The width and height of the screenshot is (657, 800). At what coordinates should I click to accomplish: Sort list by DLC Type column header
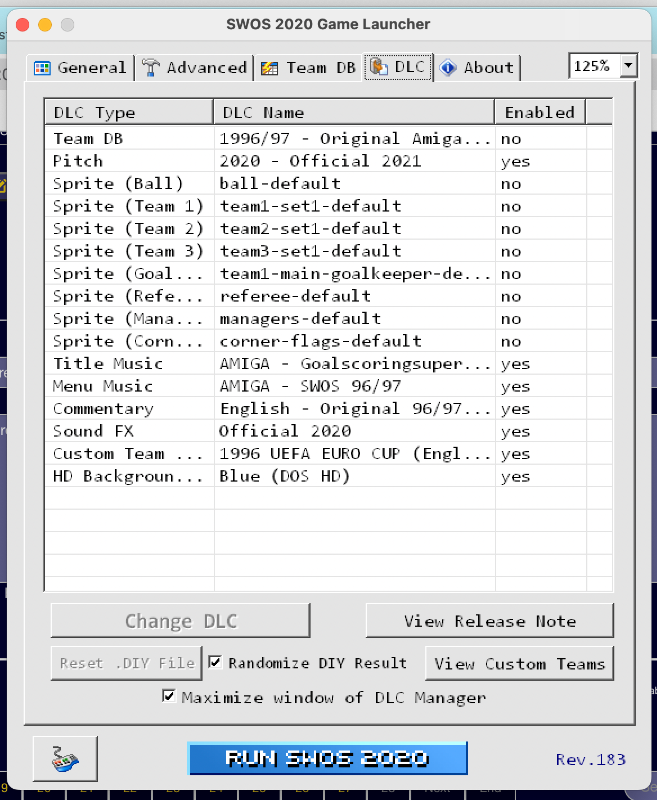(x=128, y=112)
